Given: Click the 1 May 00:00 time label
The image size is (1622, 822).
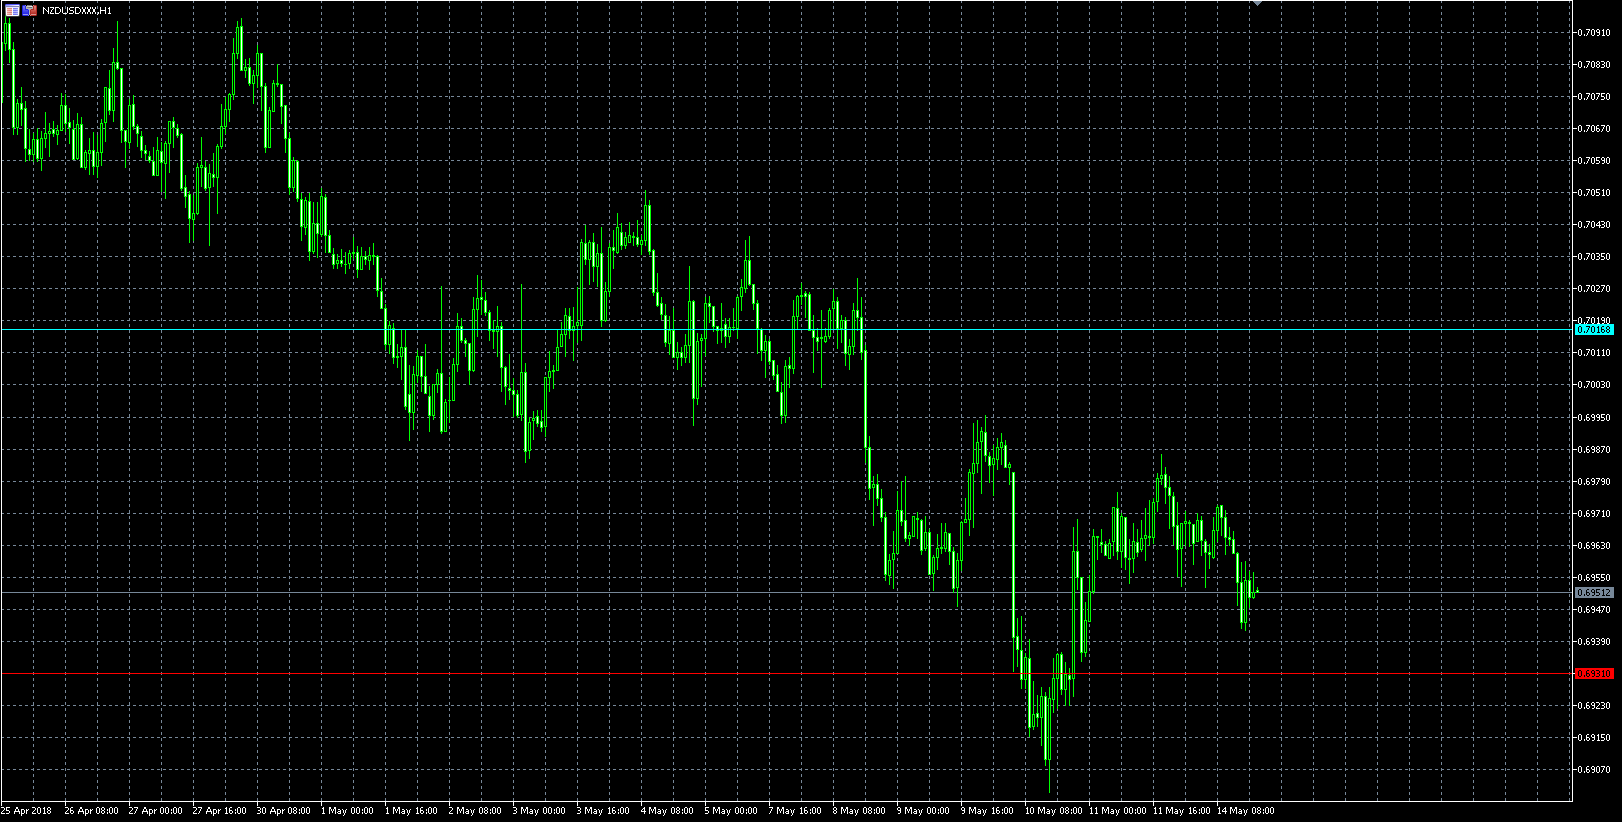Looking at the screenshot, I should coord(347,811).
